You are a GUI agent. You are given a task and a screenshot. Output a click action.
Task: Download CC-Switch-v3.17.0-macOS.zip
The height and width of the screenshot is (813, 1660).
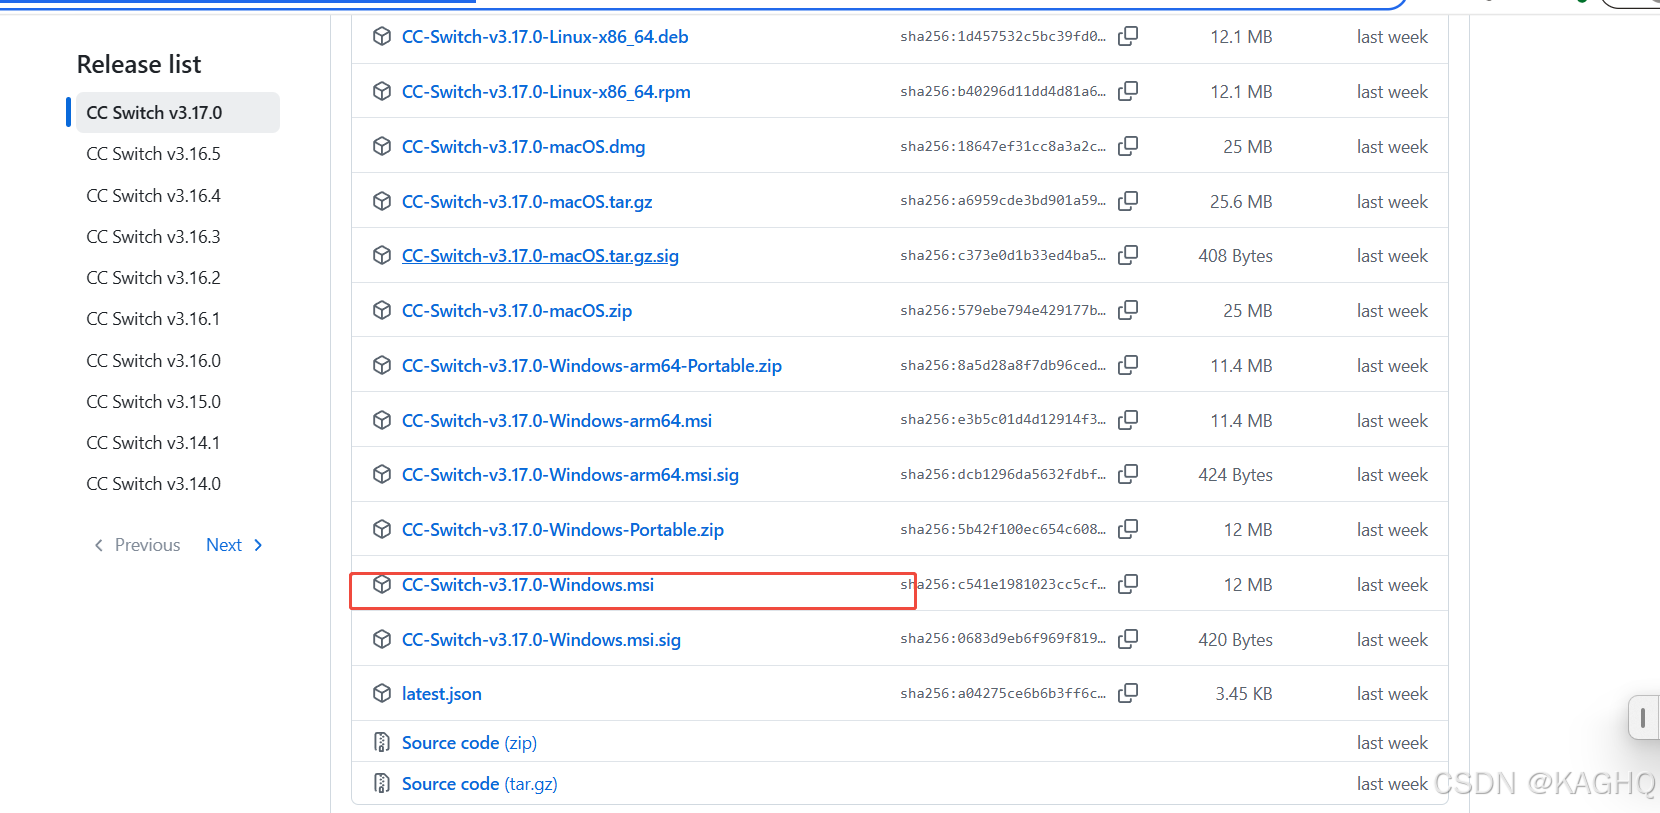point(517,311)
